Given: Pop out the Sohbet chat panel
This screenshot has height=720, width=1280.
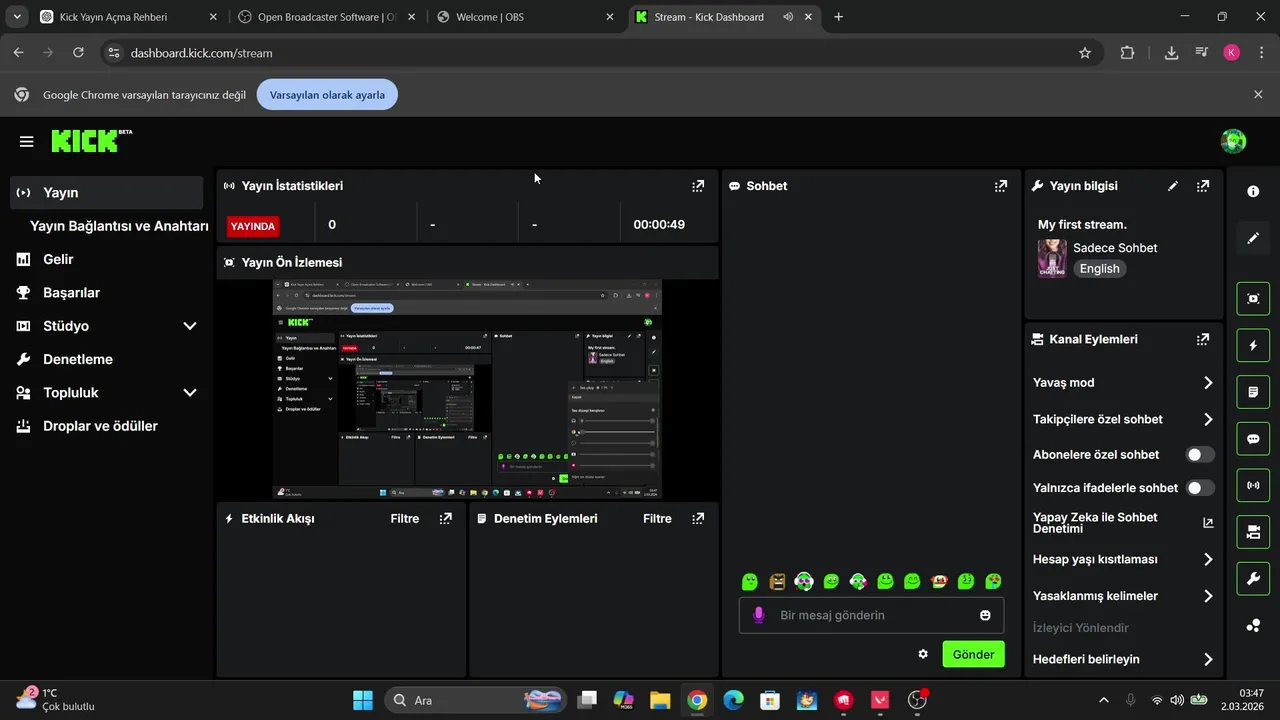Looking at the screenshot, I should [x=1000, y=186].
